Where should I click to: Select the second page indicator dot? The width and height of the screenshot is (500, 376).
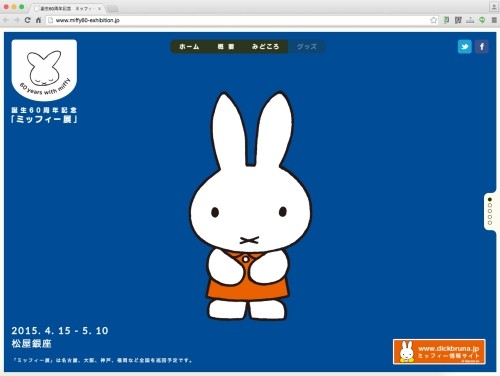[x=490, y=205]
